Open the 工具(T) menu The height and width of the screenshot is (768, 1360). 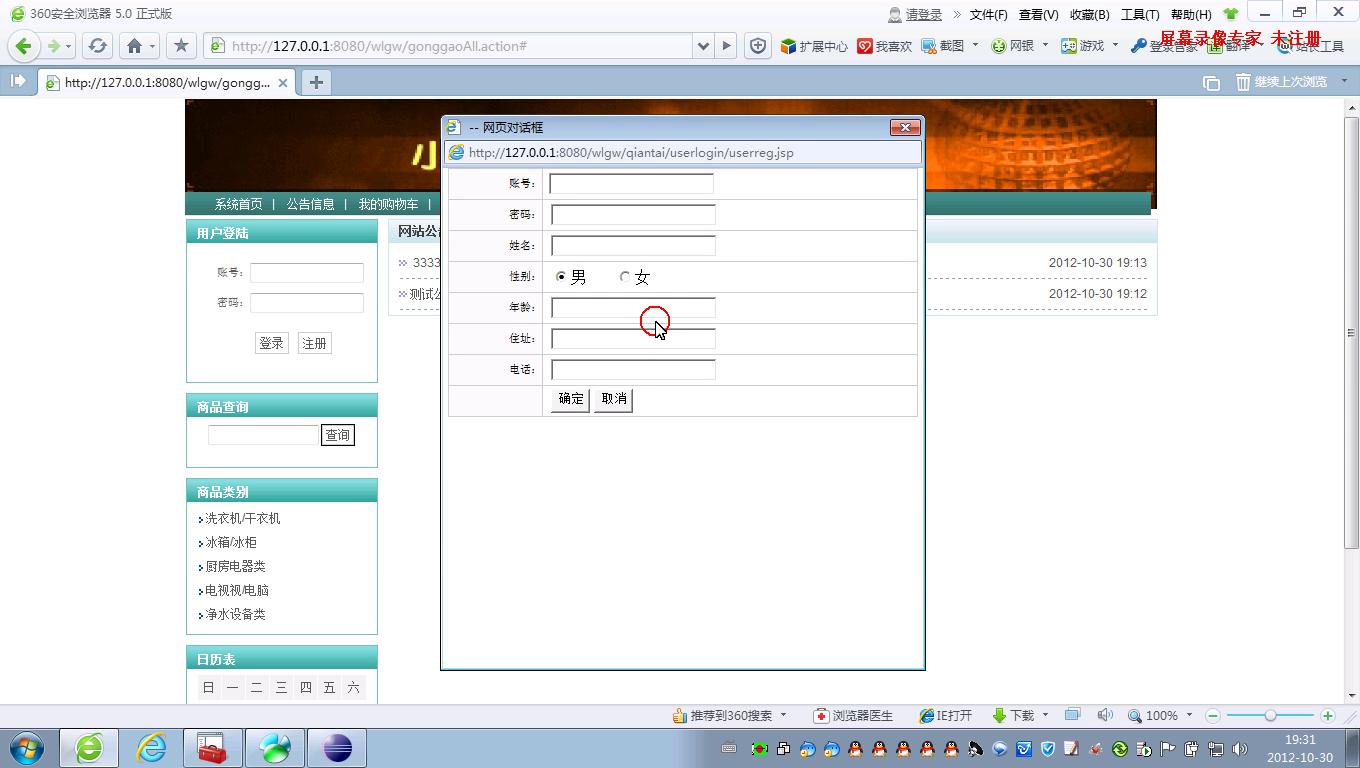point(1140,14)
